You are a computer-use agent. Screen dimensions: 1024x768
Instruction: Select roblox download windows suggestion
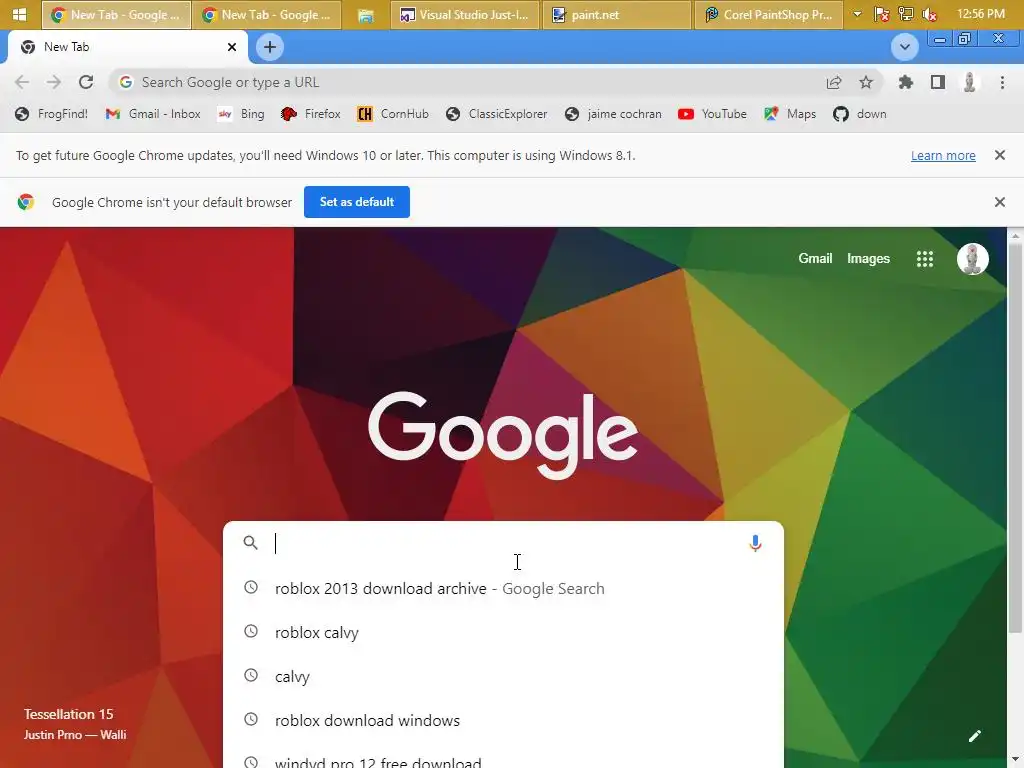503,720
